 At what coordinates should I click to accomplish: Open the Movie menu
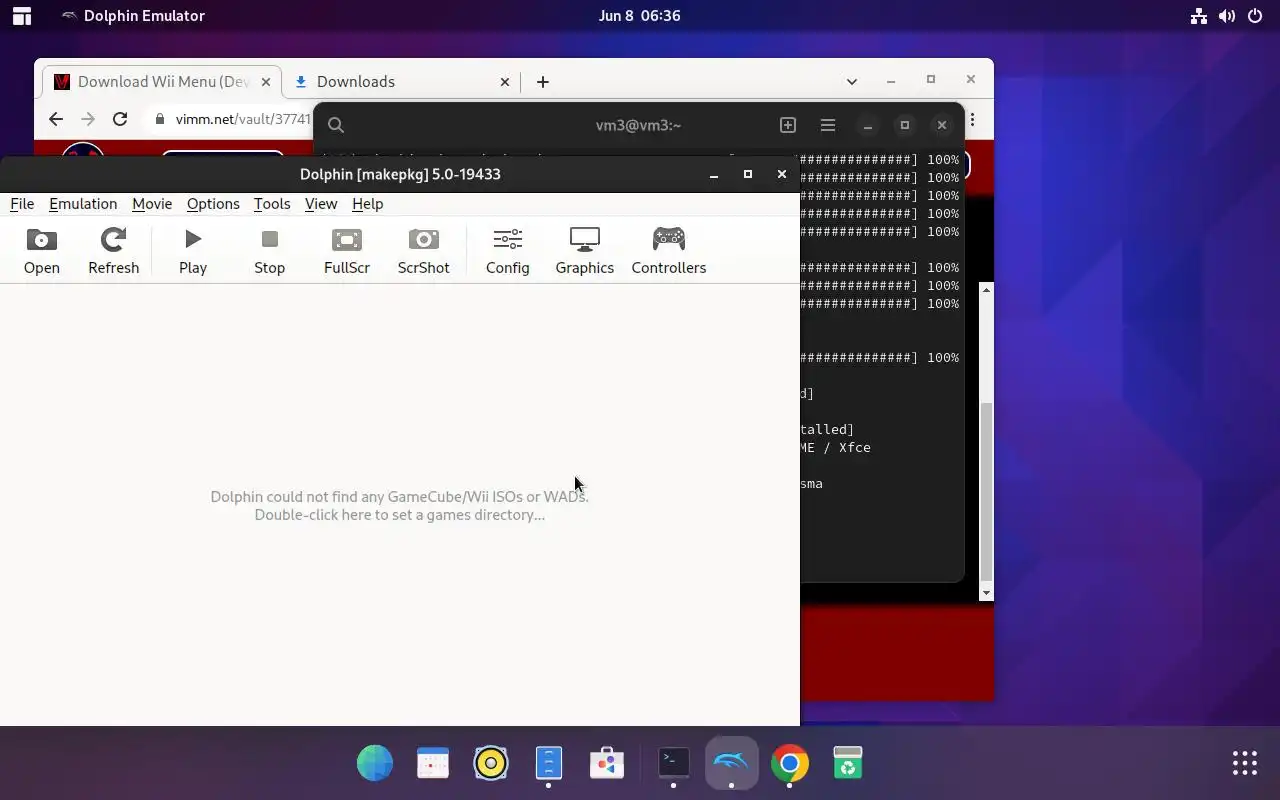pyautogui.click(x=152, y=204)
